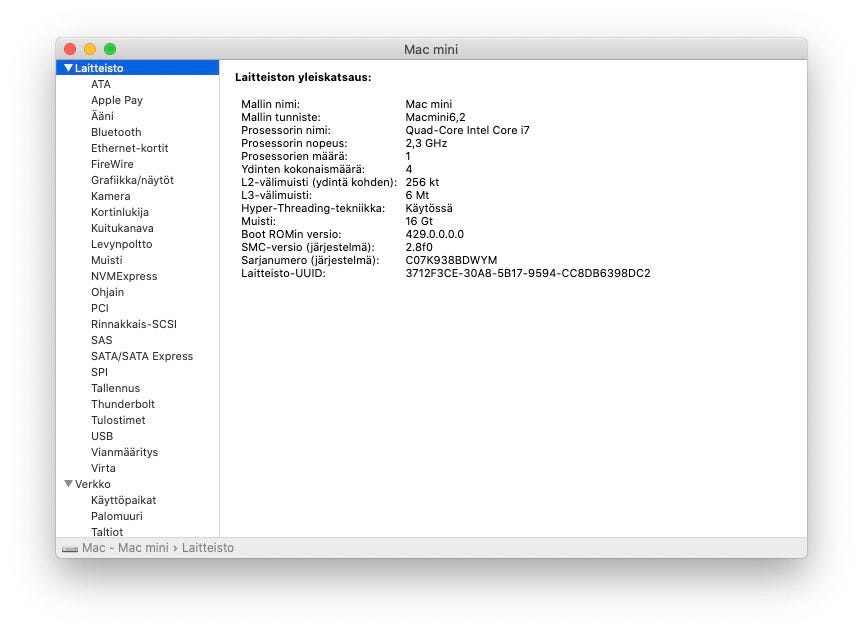
Task: Open Levynpoltto entry
Action: [x=122, y=244]
